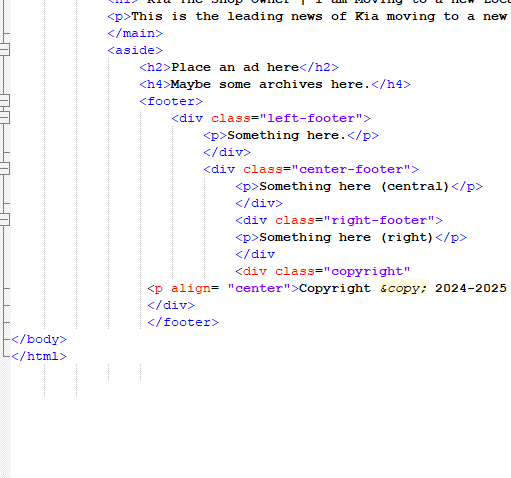Click the closing body tag

tap(39, 339)
